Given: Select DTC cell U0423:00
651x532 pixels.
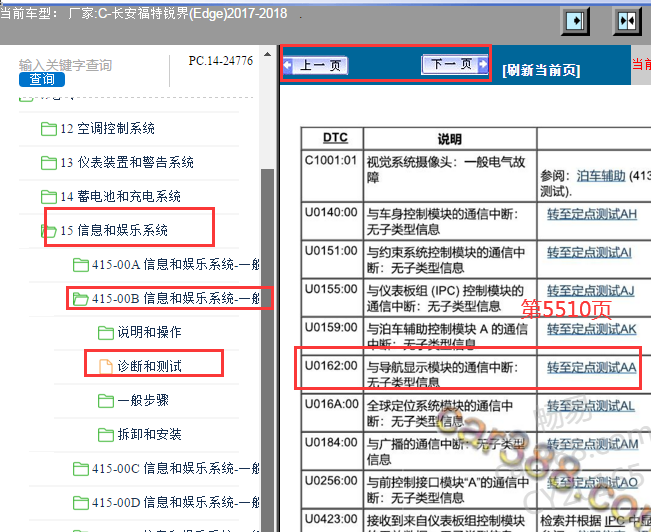Looking at the screenshot, I should click(x=331, y=519).
